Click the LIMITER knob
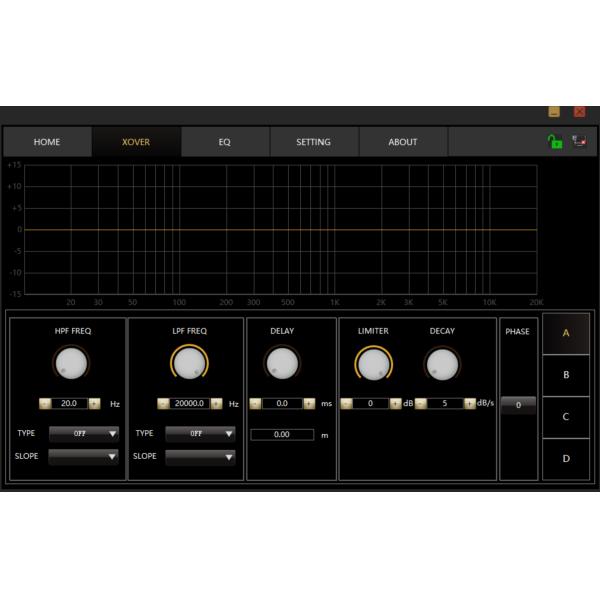Viewport: 600px width, 600px height. (374, 365)
